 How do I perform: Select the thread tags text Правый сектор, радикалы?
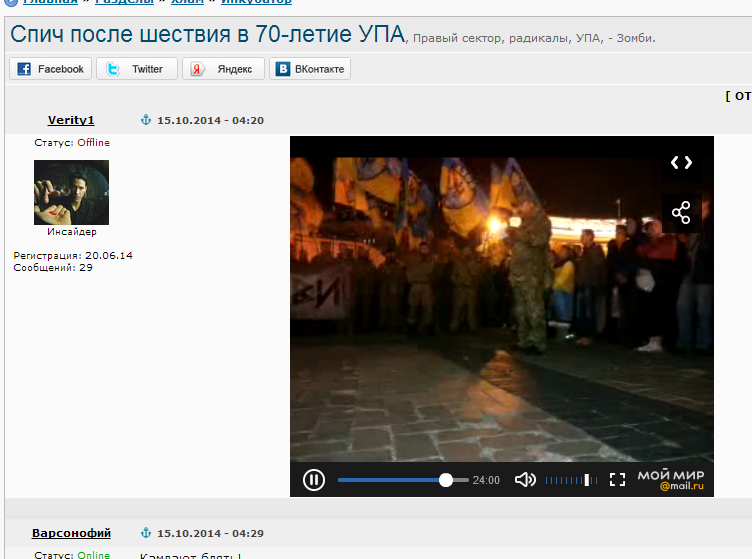click(x=534, y=38)
